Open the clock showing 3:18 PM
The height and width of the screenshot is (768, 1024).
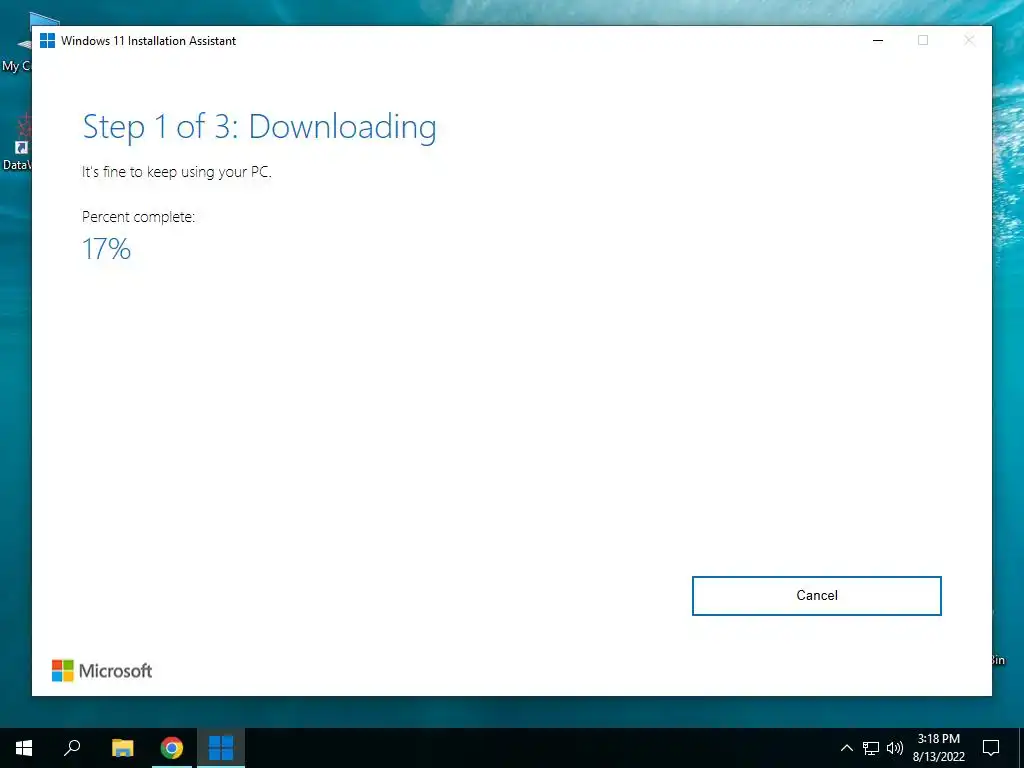(x=938, y=748)
